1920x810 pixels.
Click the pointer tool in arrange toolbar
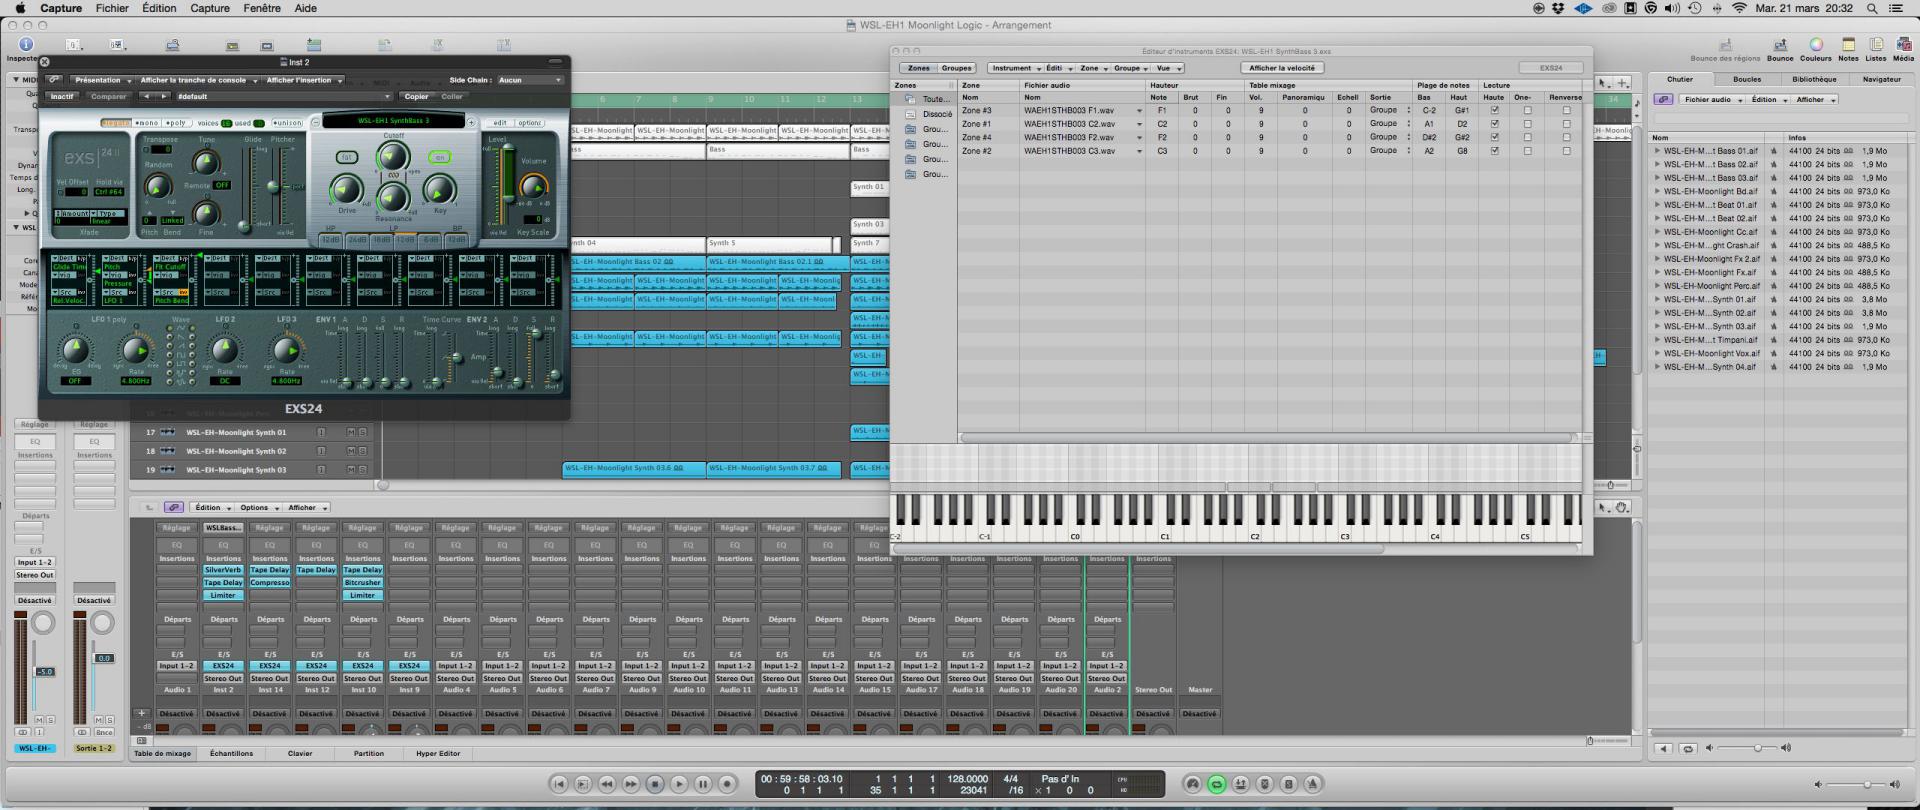1603,83
